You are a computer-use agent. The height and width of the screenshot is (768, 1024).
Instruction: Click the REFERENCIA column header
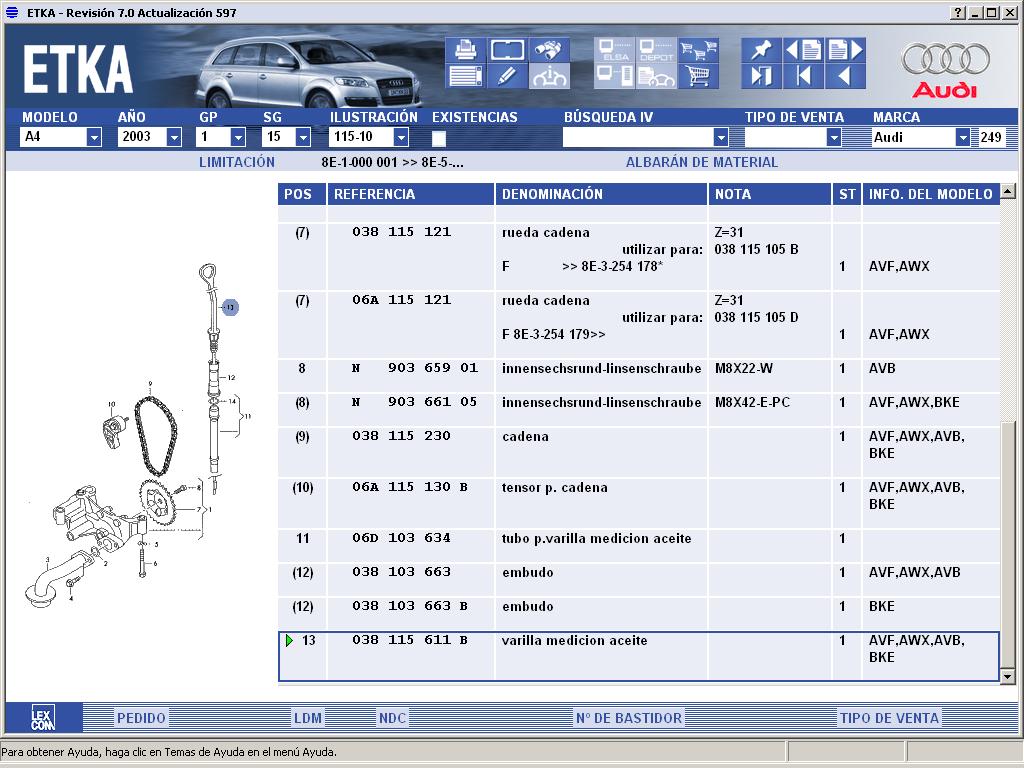coord(411,194)
